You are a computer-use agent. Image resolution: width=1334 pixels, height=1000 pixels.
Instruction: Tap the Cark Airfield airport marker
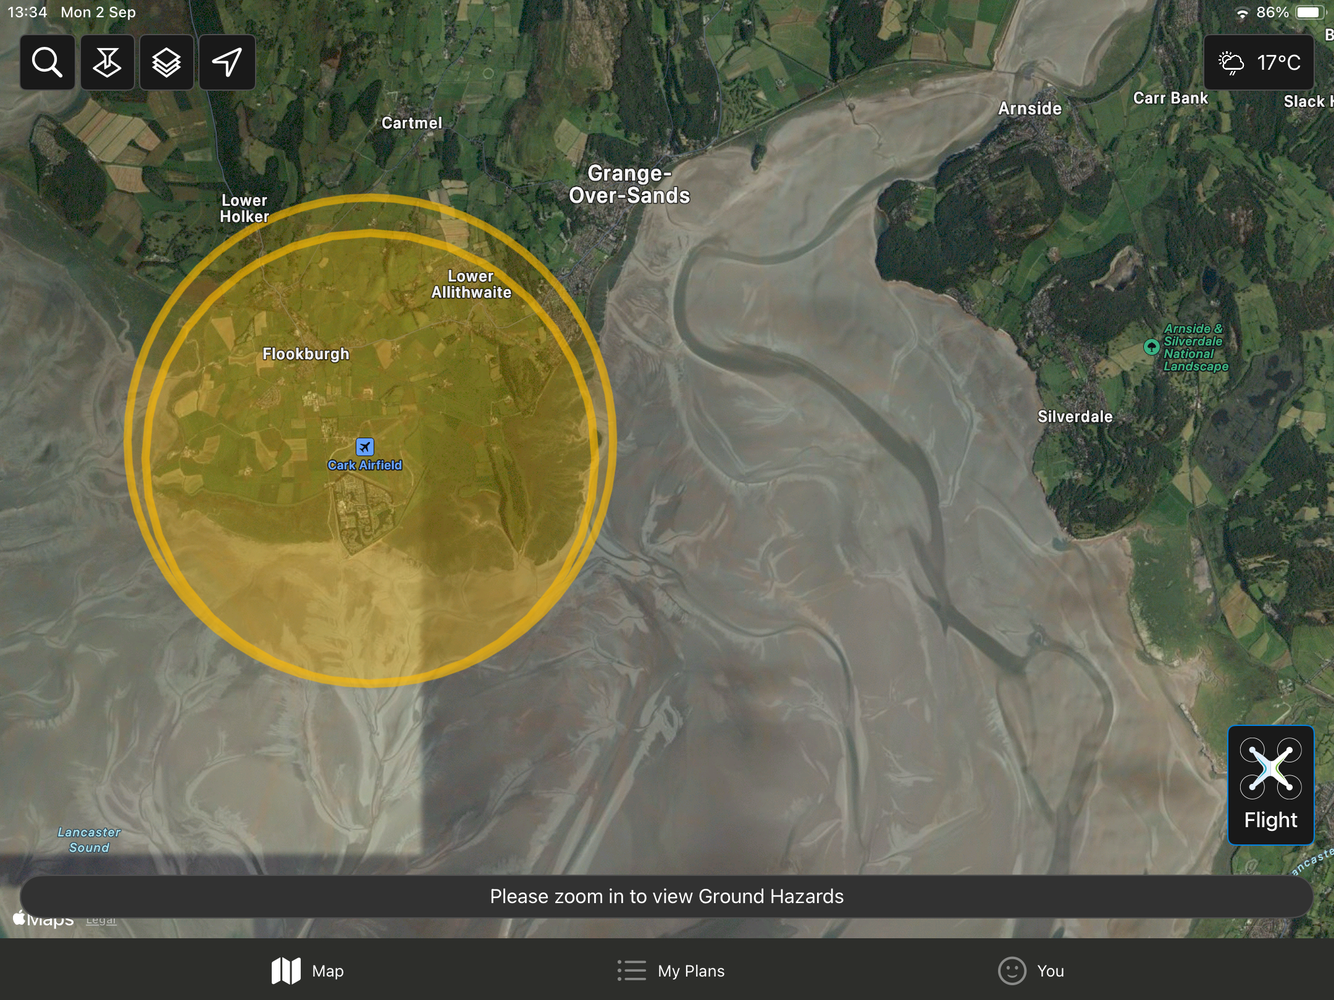(365, 447)
